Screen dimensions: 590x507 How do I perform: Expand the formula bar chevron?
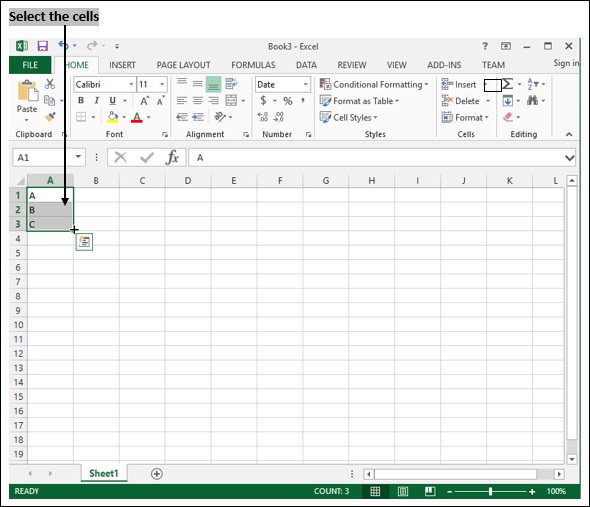click(x=570, y=158)
